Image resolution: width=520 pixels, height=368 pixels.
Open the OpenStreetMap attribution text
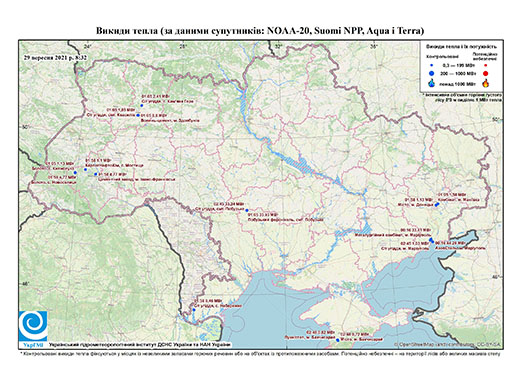tap(448, 344)
